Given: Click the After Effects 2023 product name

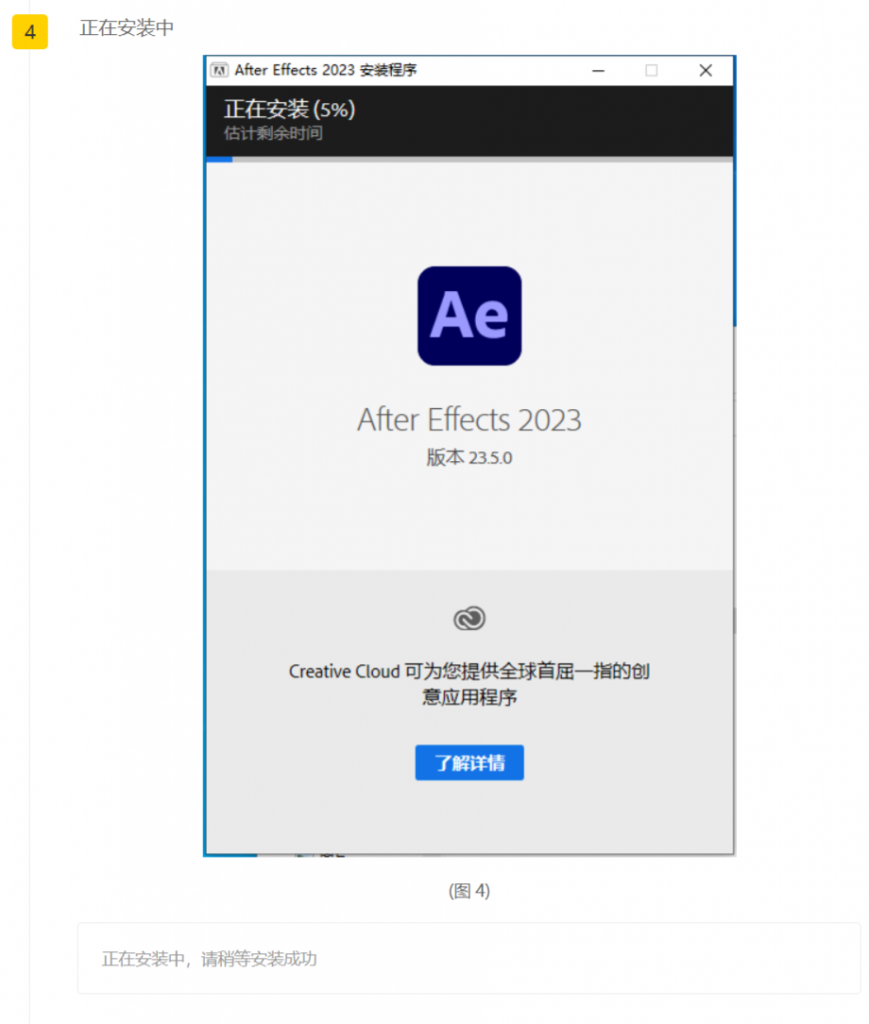Looking at the screenshot, I should click(x=469, y=420).
